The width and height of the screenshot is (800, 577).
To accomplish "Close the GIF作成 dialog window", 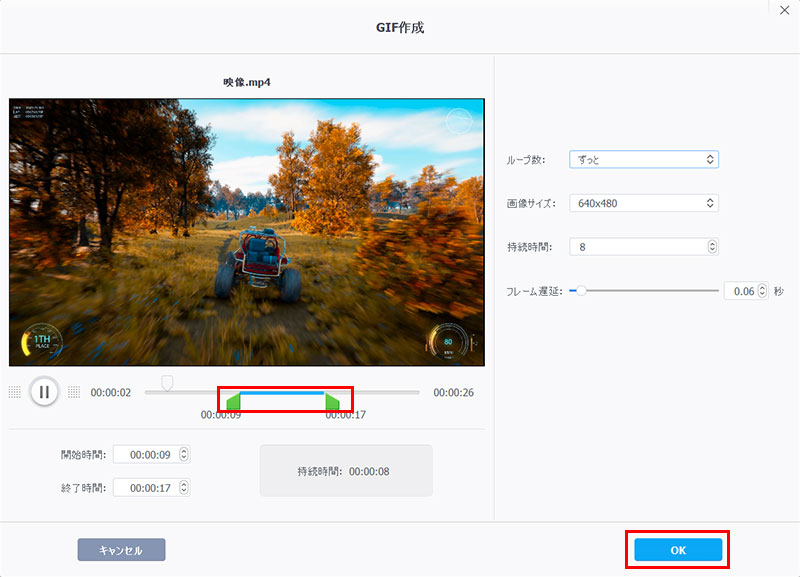I will [x=785, y=10].
